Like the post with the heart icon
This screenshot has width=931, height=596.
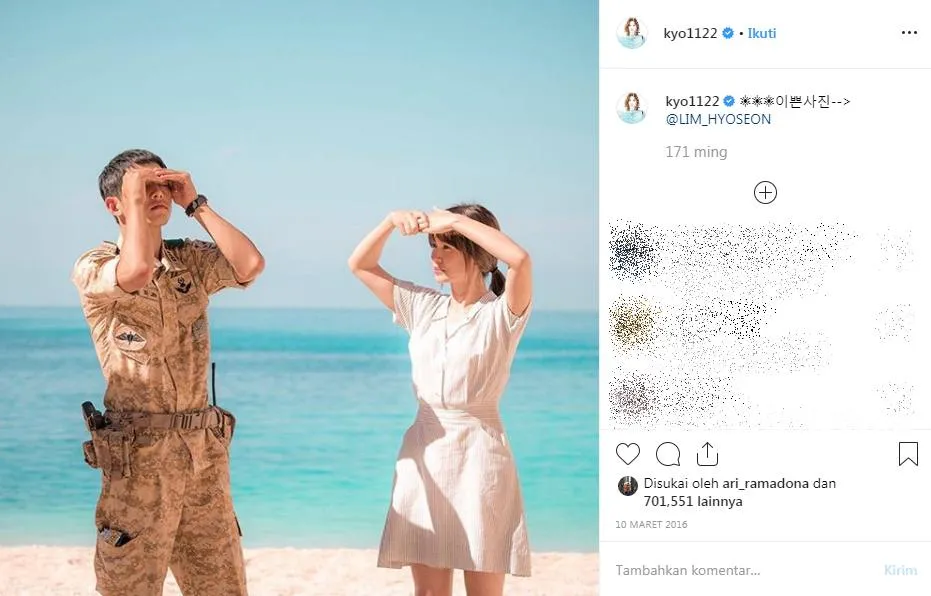(628, 454)
